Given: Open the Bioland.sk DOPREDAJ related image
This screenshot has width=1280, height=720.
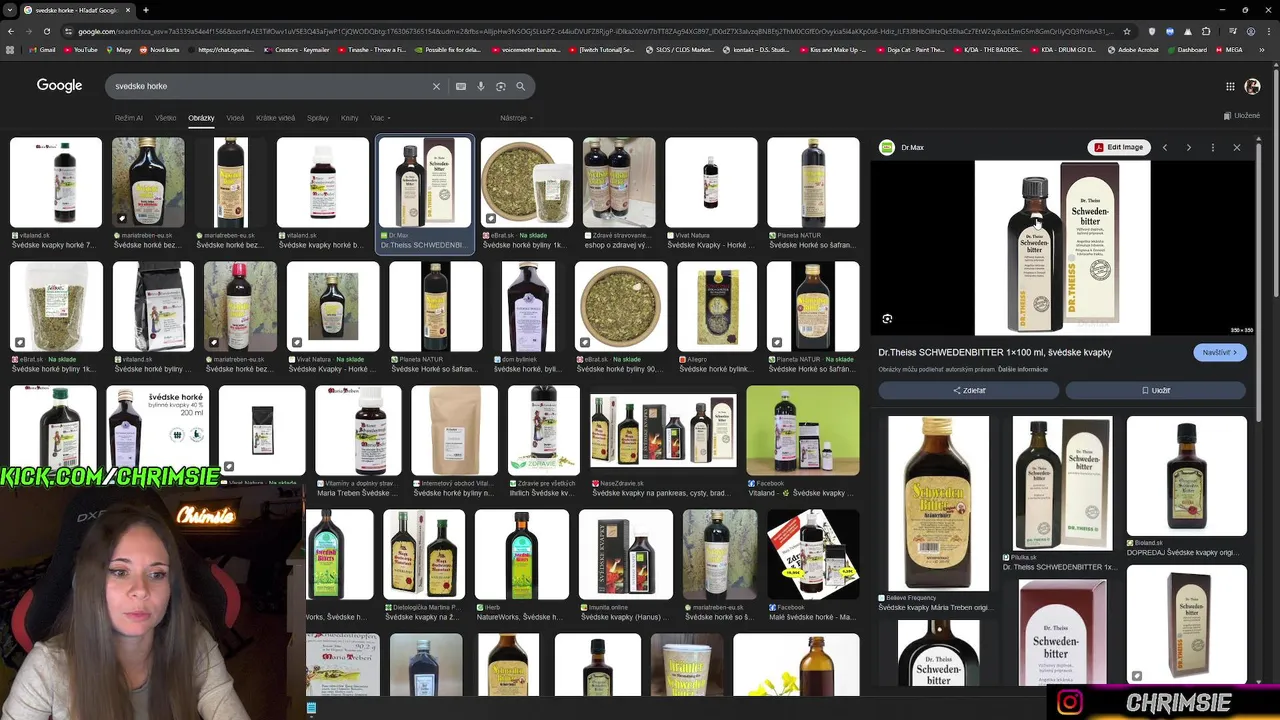Looking at the screenshot, I should coord(1187,476).
